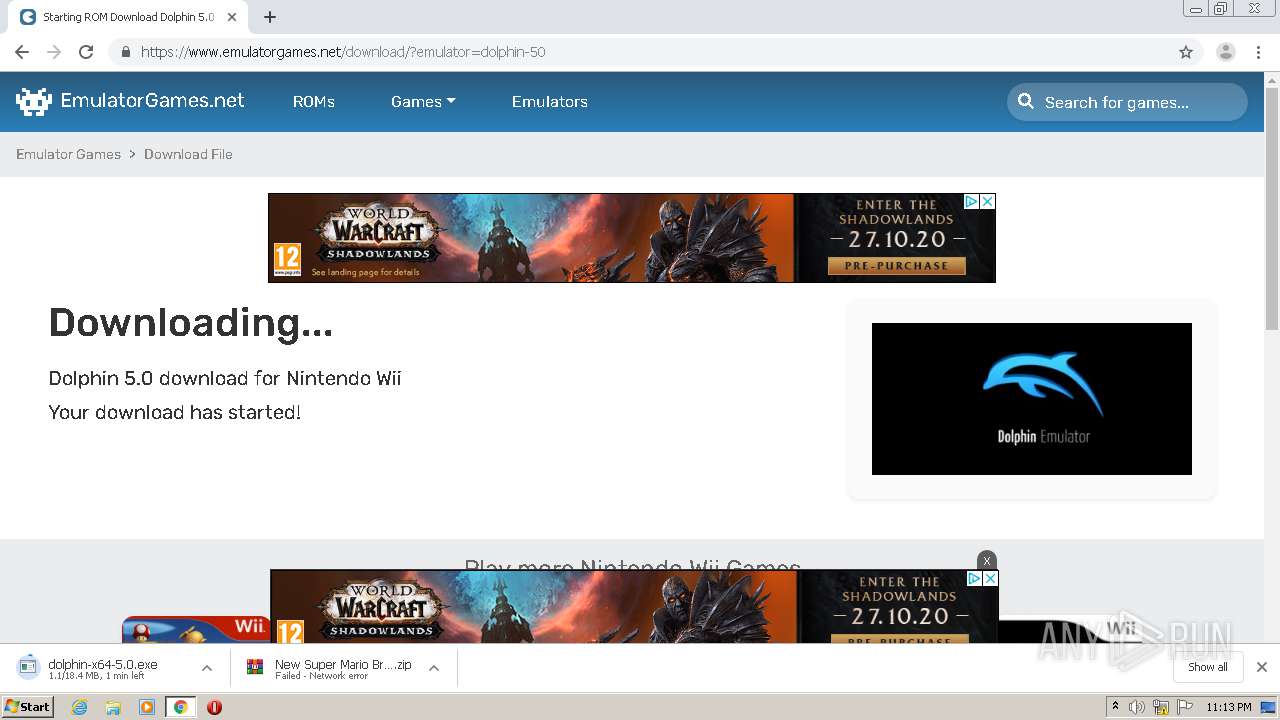Viewport: 1280px width, 720px height.
Task: Bookmark this page with star icon
Action: click(1186, 52)
